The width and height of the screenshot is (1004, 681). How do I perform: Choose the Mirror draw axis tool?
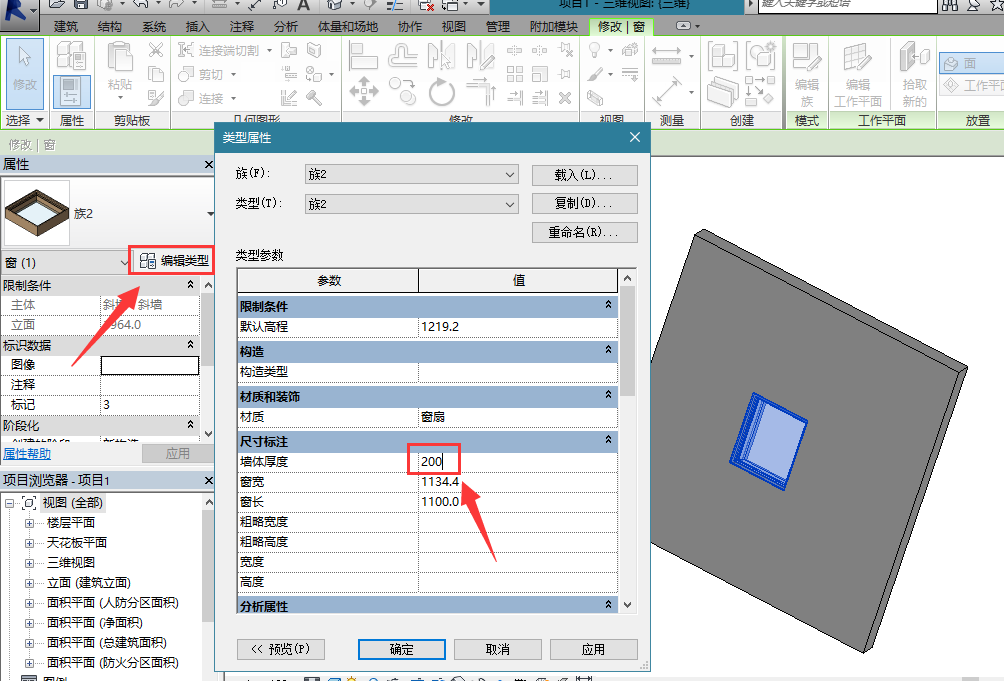(480, 56)
